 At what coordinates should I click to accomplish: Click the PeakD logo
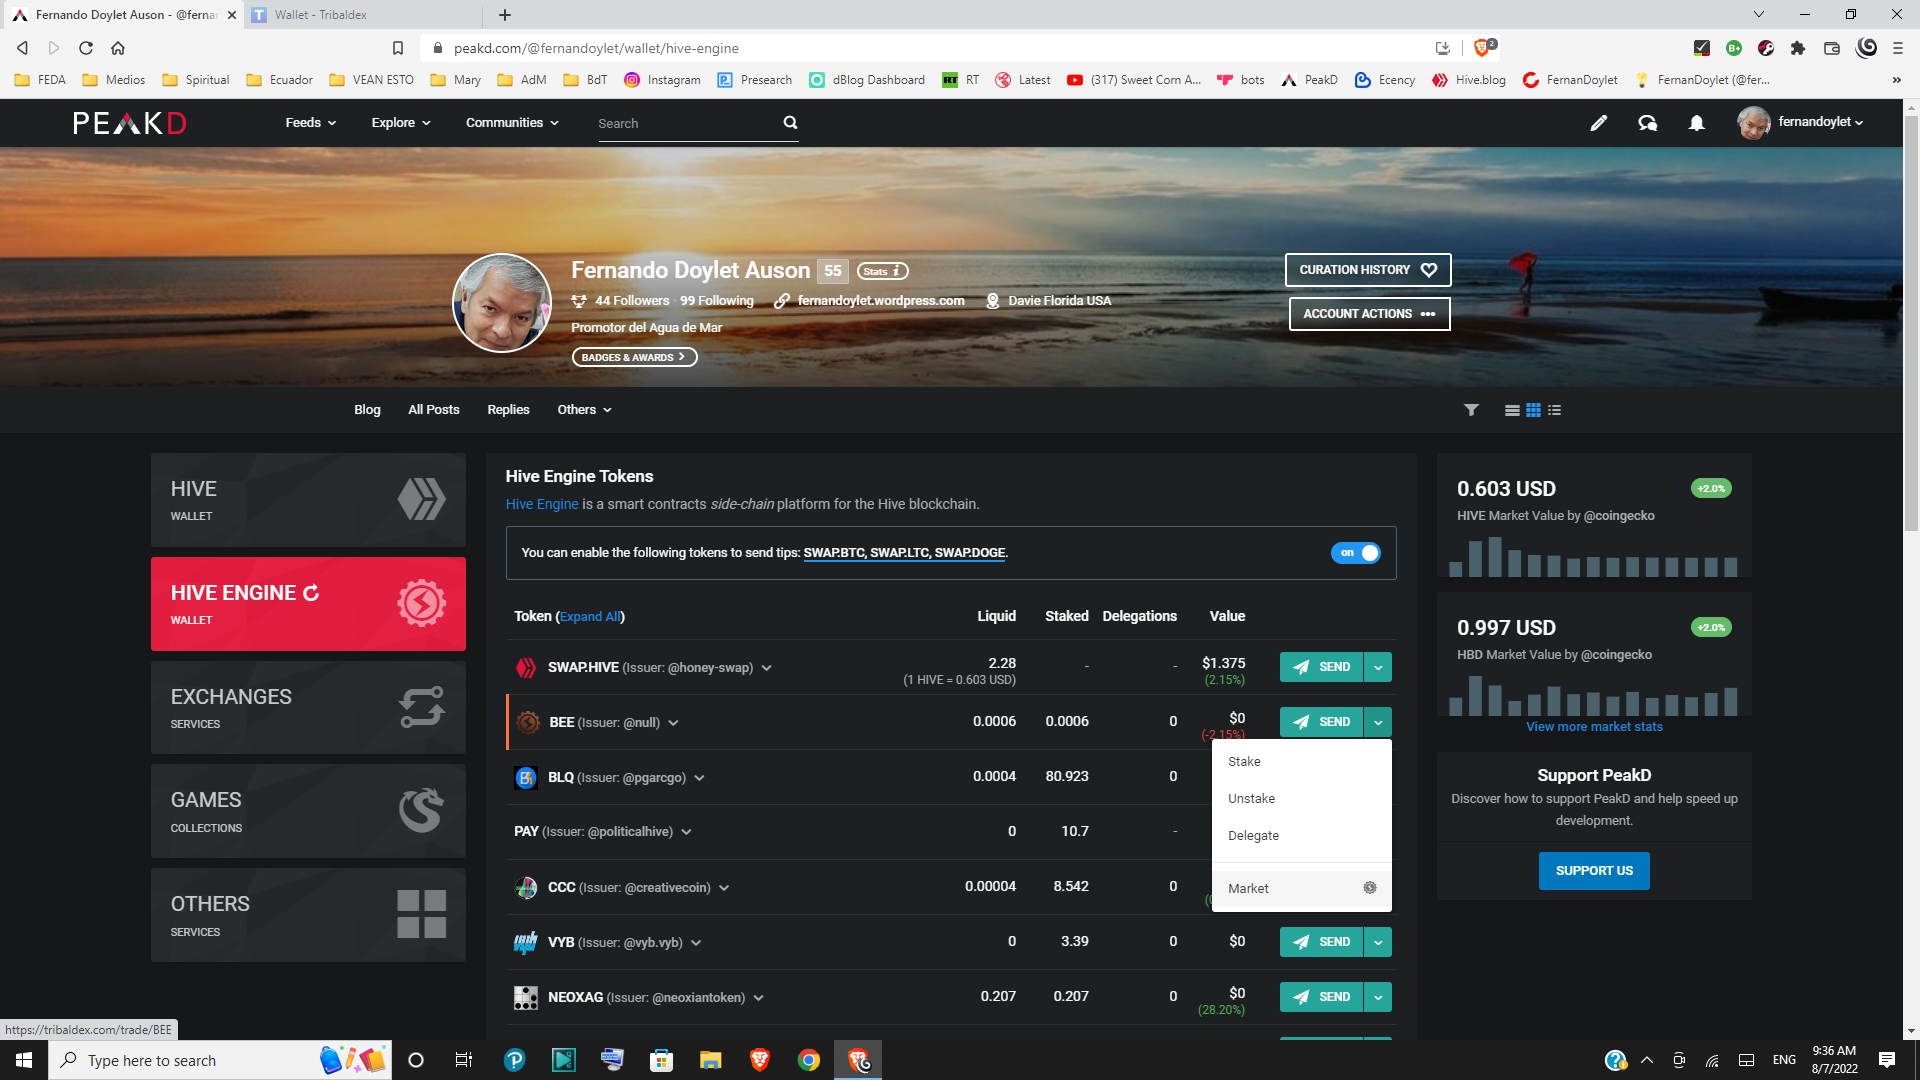click(x=130, y=123)
